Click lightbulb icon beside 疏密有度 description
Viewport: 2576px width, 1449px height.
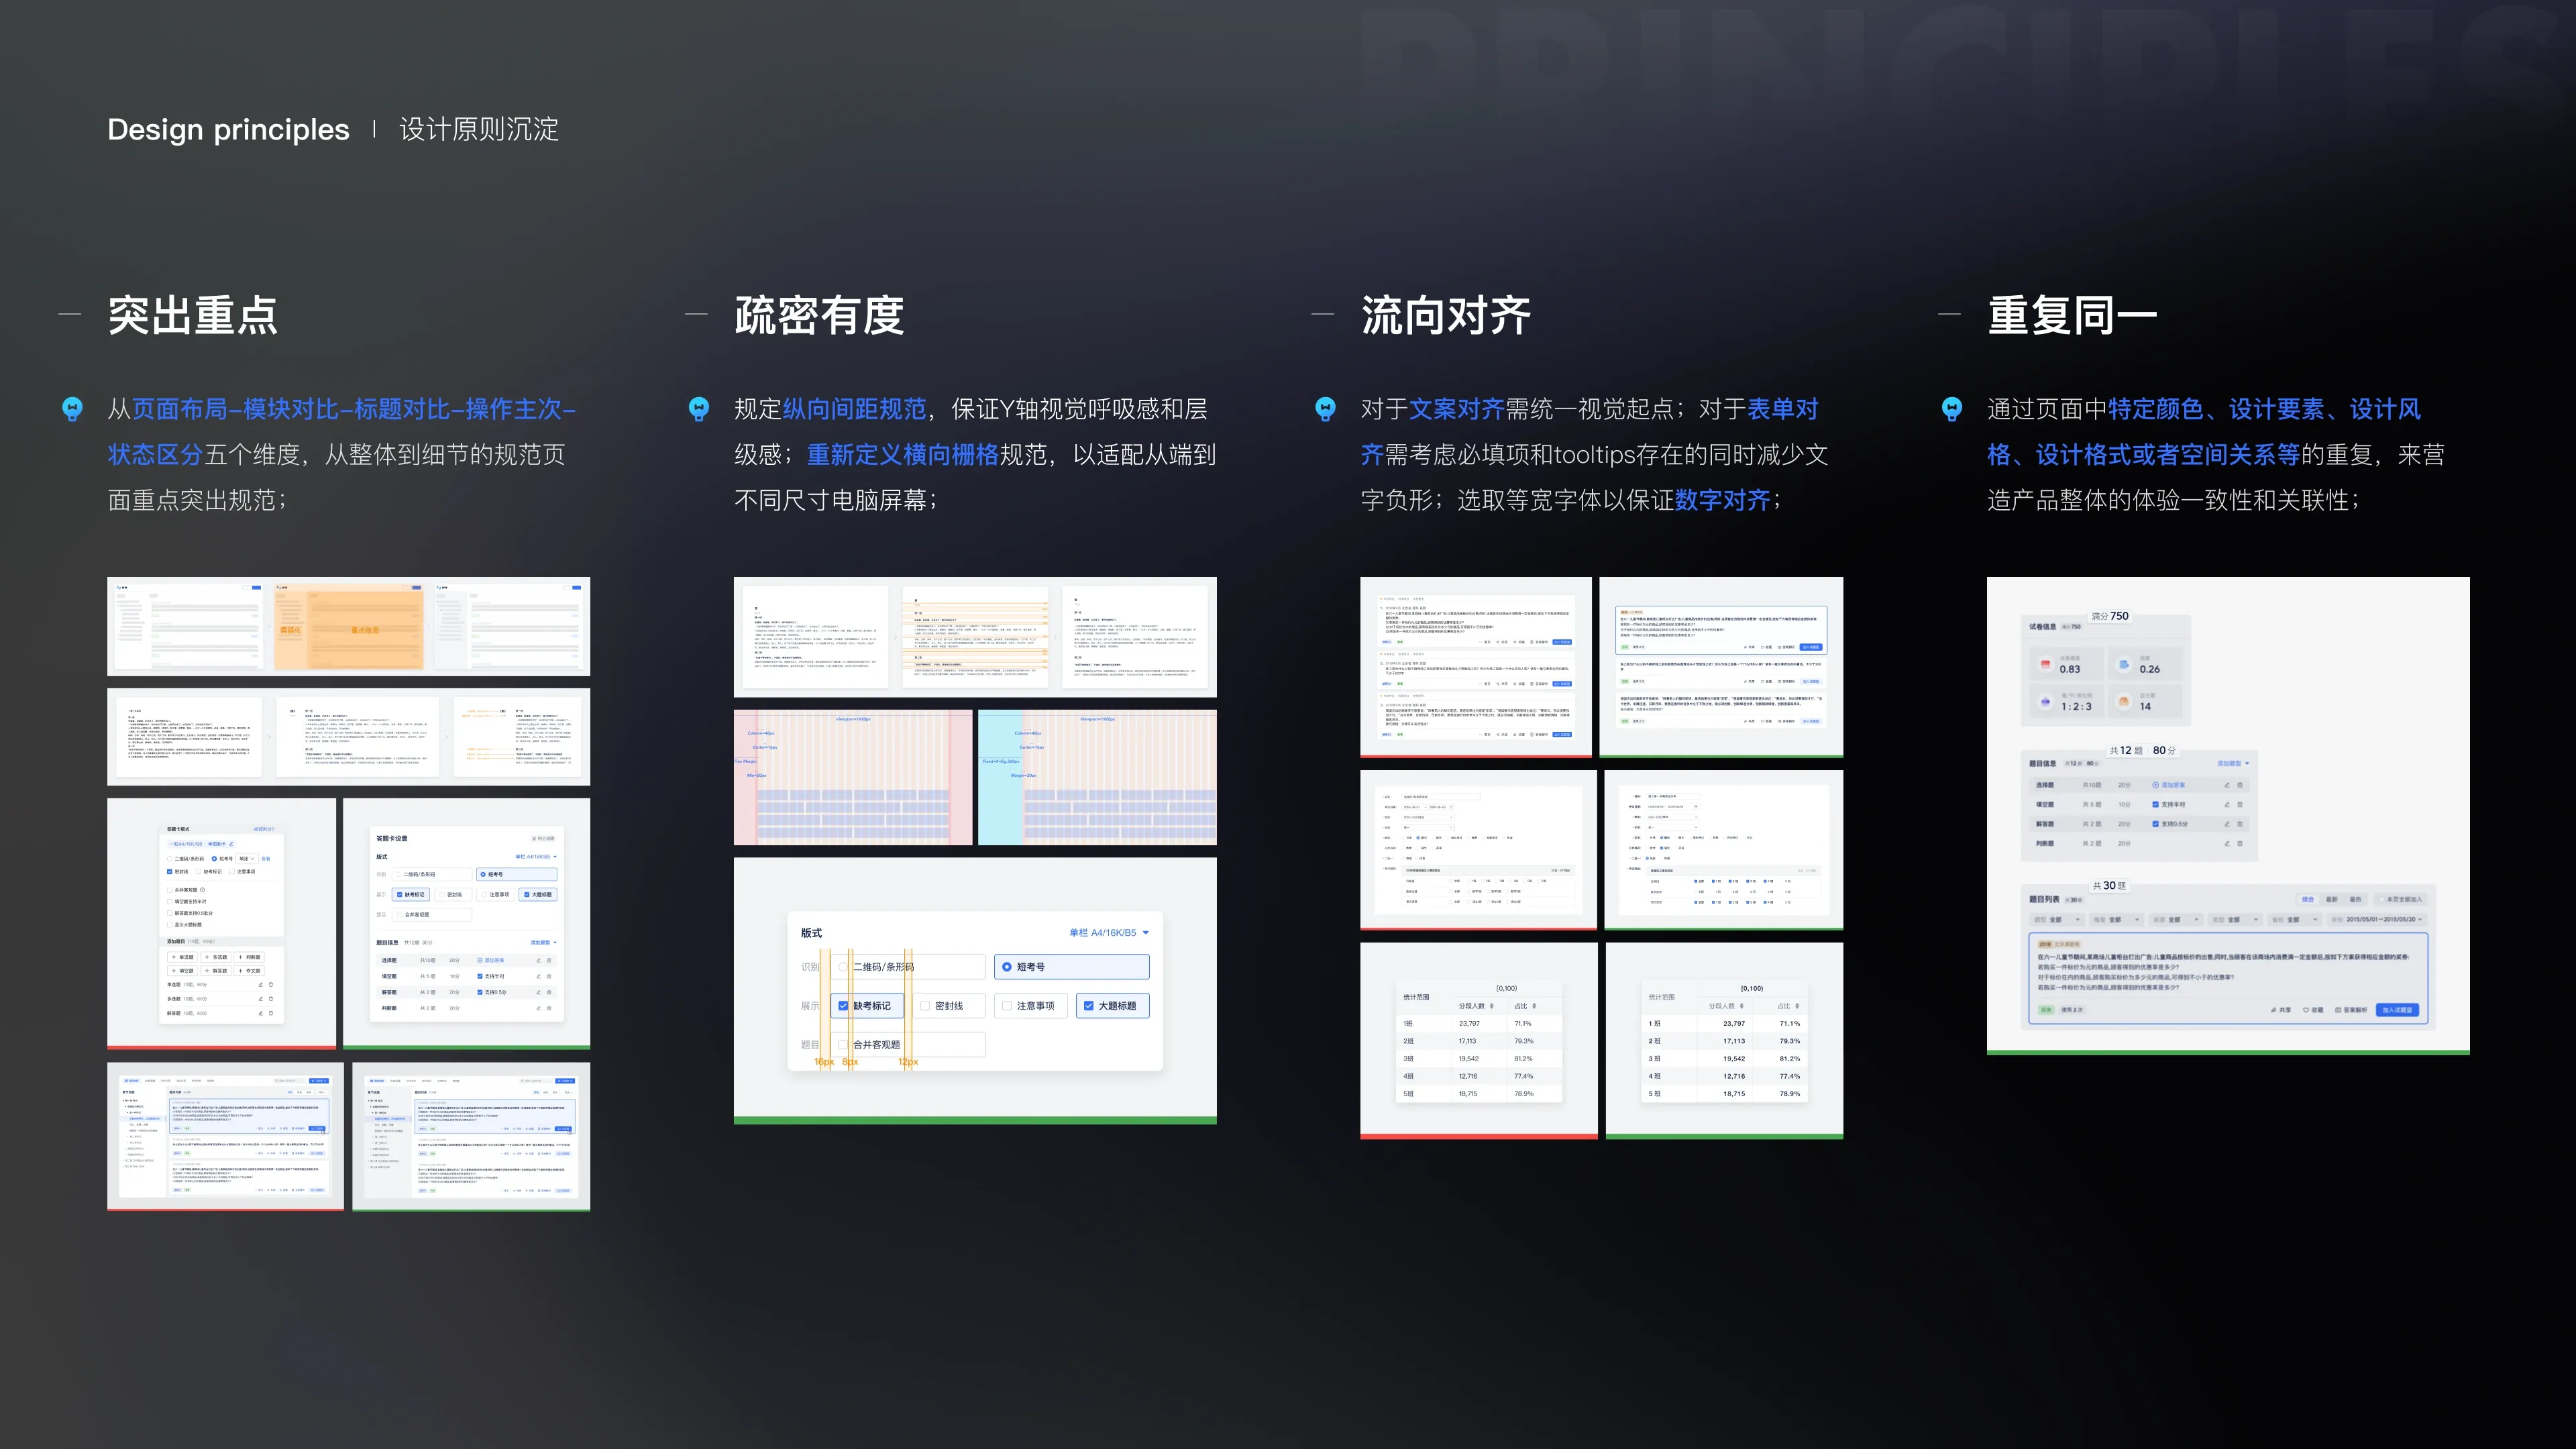click(699, 408)
